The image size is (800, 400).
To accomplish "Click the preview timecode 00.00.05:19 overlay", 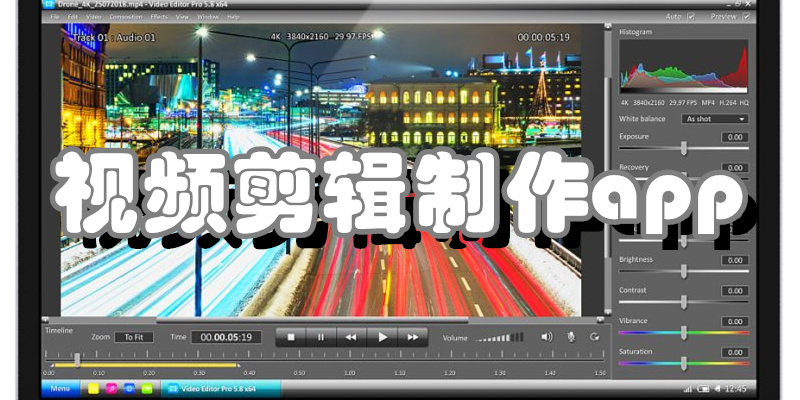I will tap(543, 37).
